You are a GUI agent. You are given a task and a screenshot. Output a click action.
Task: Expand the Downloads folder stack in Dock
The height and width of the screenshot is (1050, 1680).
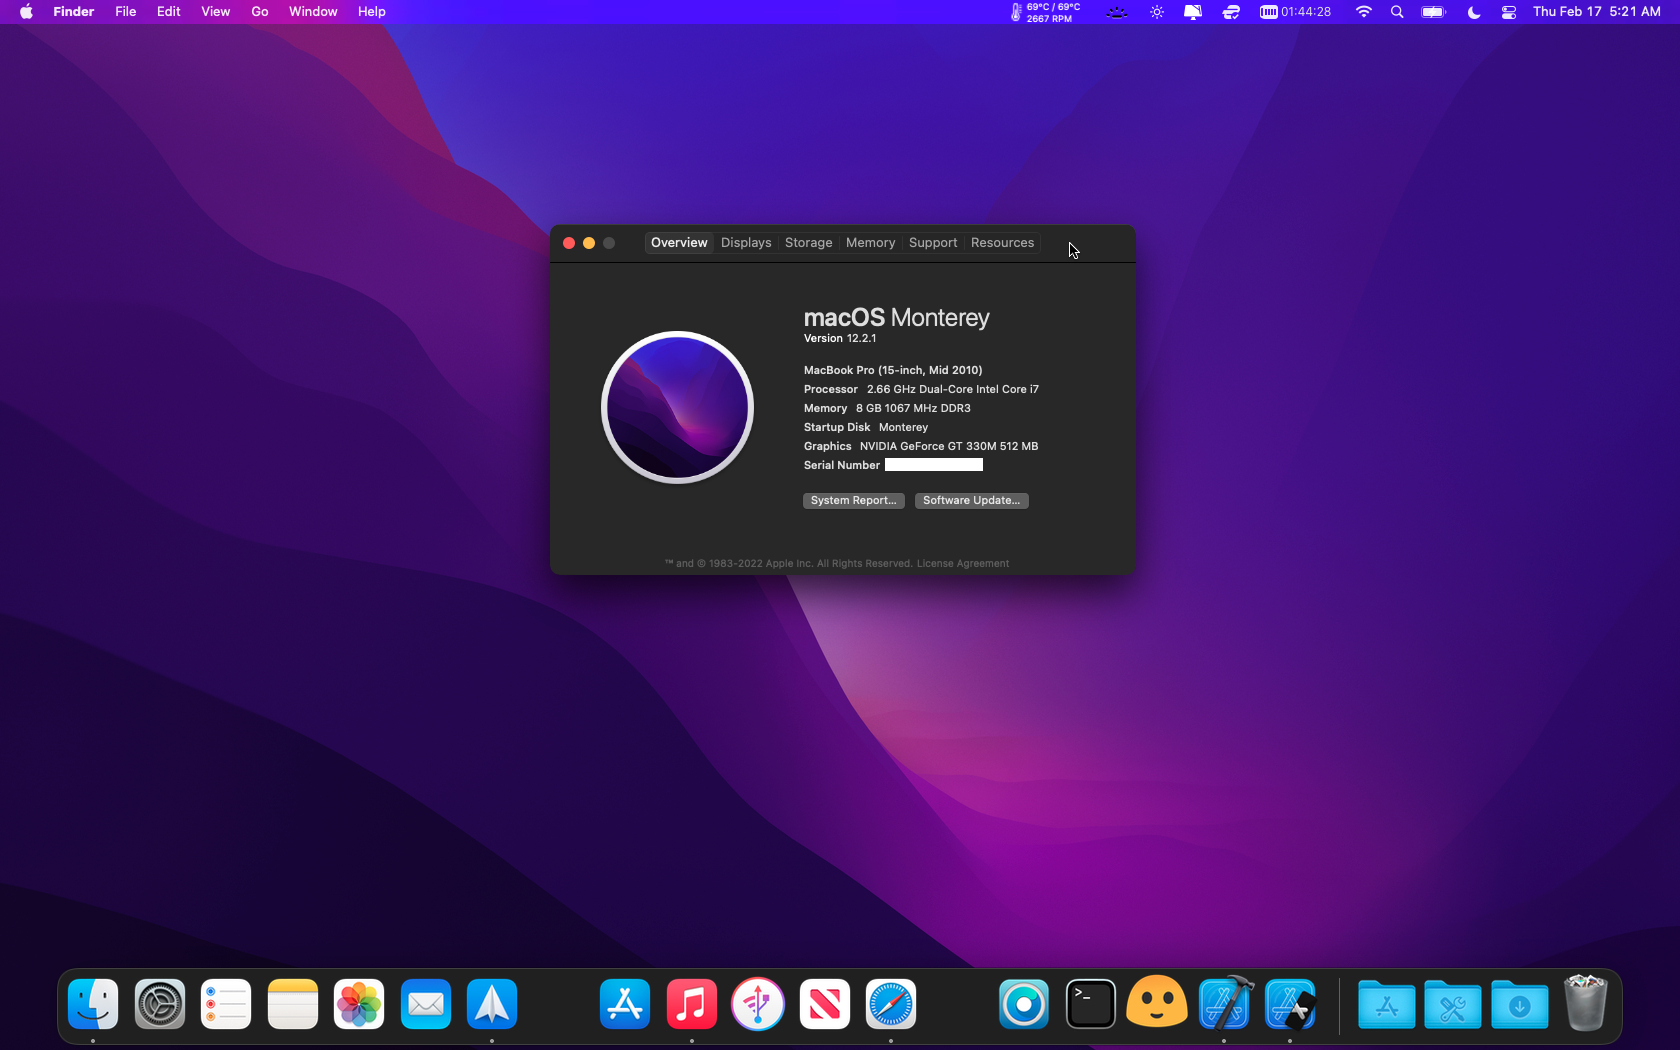point(1519,1004)
